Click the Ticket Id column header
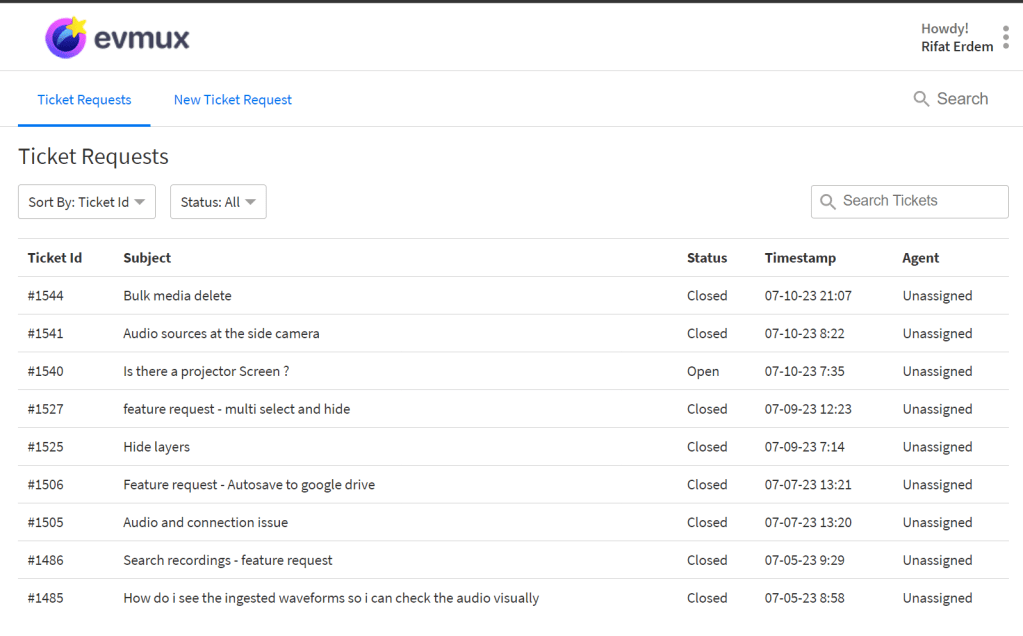Image resolution: width=1023 pixels, height=636 pixels. tap(55, 258)
